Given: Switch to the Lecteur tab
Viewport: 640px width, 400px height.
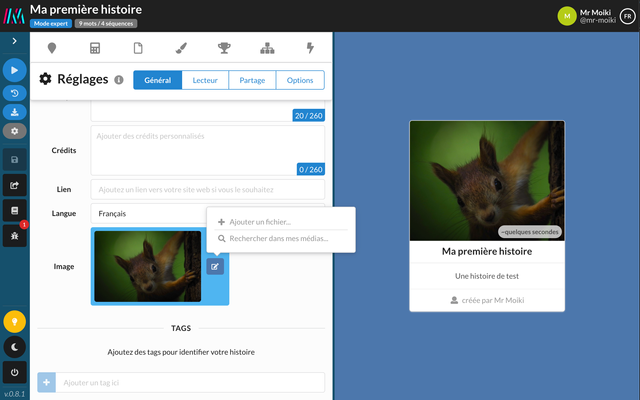Looking at the screenshot, I should tap(205, 80).
